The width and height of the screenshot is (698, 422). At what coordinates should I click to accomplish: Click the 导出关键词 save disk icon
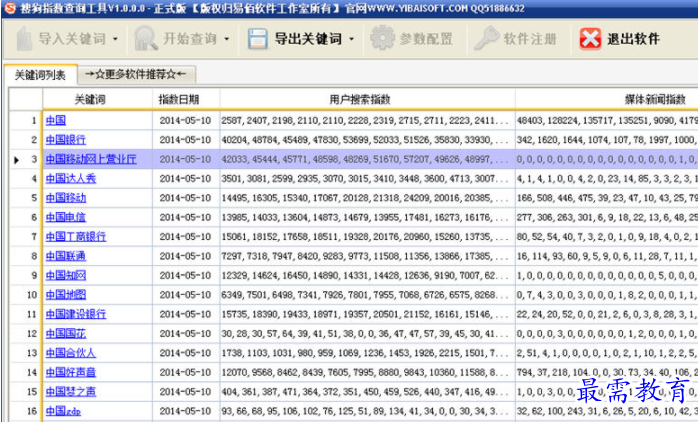coord(258,40)
